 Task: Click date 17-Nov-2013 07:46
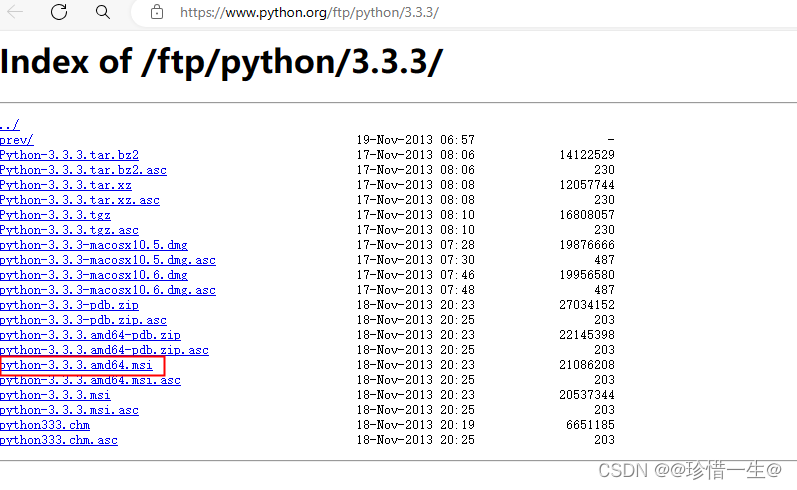415,275
